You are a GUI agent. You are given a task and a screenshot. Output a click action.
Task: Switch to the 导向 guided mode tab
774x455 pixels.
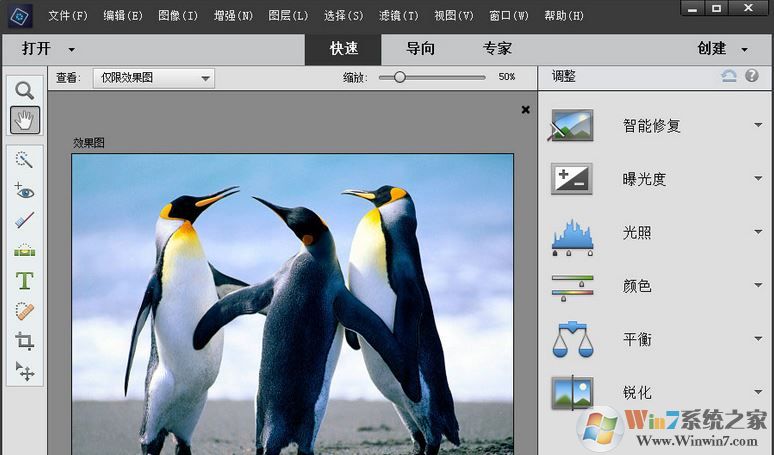click(420, 49)
